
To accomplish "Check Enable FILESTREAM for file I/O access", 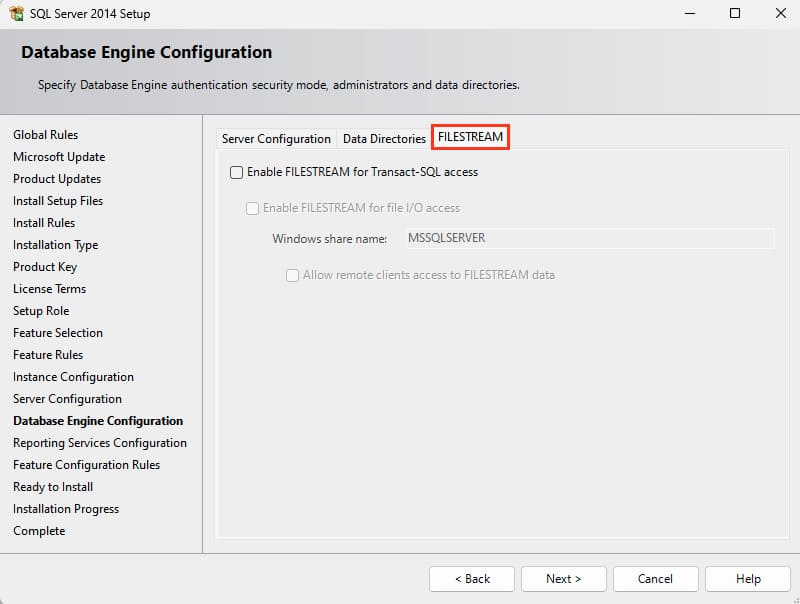I will (253, 208).
